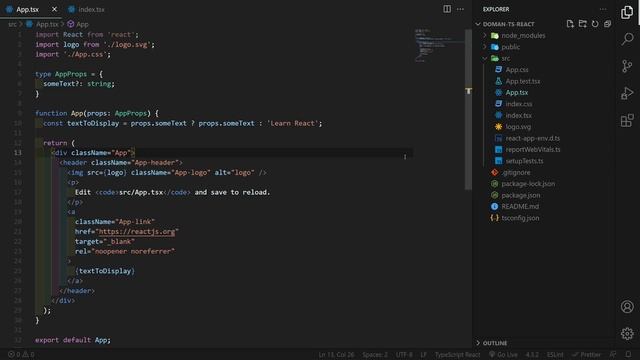Expand the public folder

pyautogui.click(x=511, y=47)
